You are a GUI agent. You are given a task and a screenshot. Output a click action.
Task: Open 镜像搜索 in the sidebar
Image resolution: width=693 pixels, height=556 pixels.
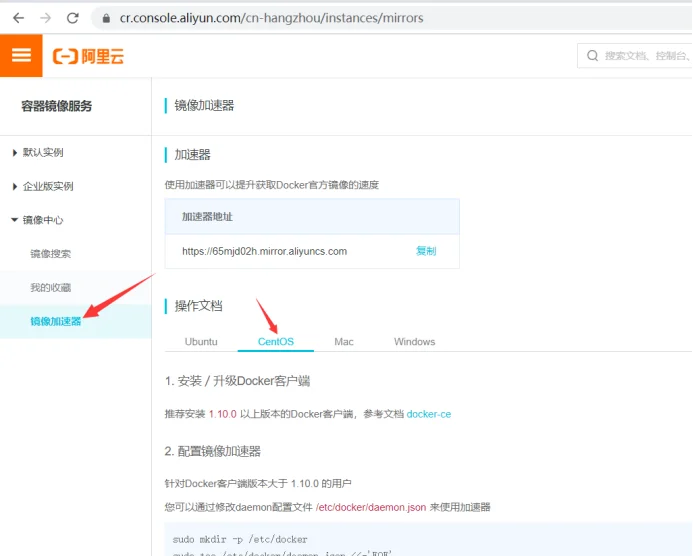tap(50, 254)
